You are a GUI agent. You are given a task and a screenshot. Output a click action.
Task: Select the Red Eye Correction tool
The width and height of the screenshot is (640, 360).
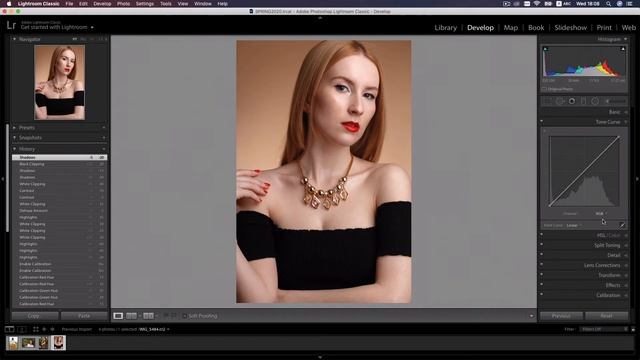click(x=572, y=101)
